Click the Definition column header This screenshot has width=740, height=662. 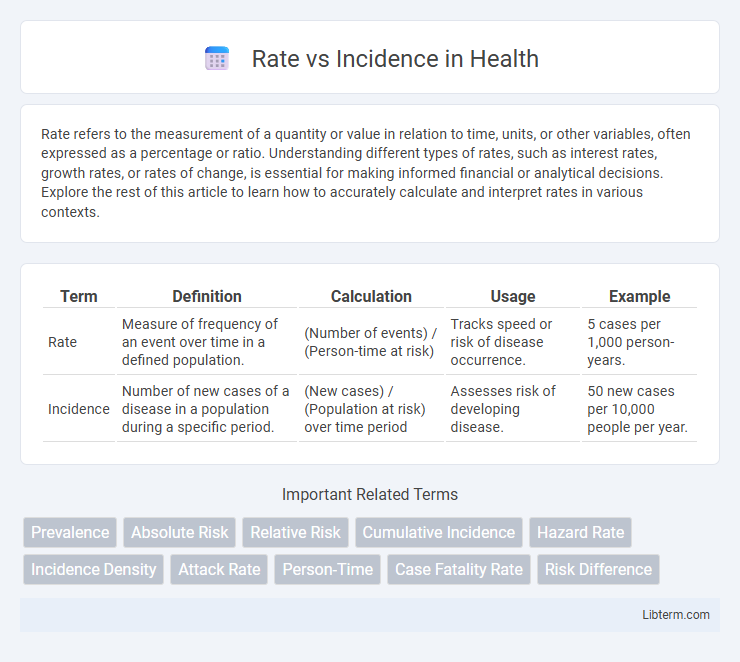207,296
